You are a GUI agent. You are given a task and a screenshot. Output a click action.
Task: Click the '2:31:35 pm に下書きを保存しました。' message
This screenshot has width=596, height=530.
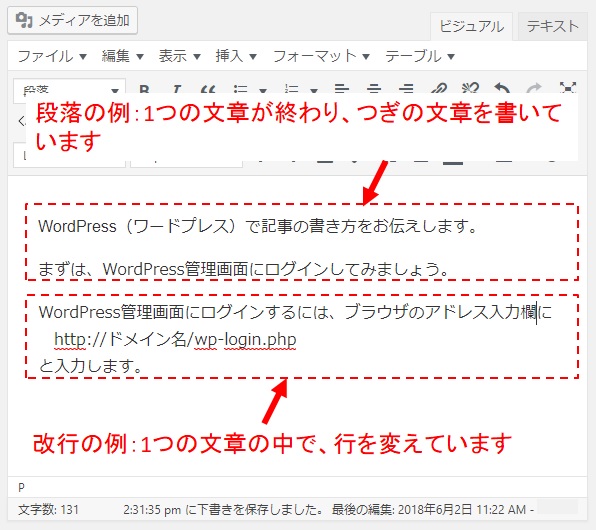click(223, 509)
